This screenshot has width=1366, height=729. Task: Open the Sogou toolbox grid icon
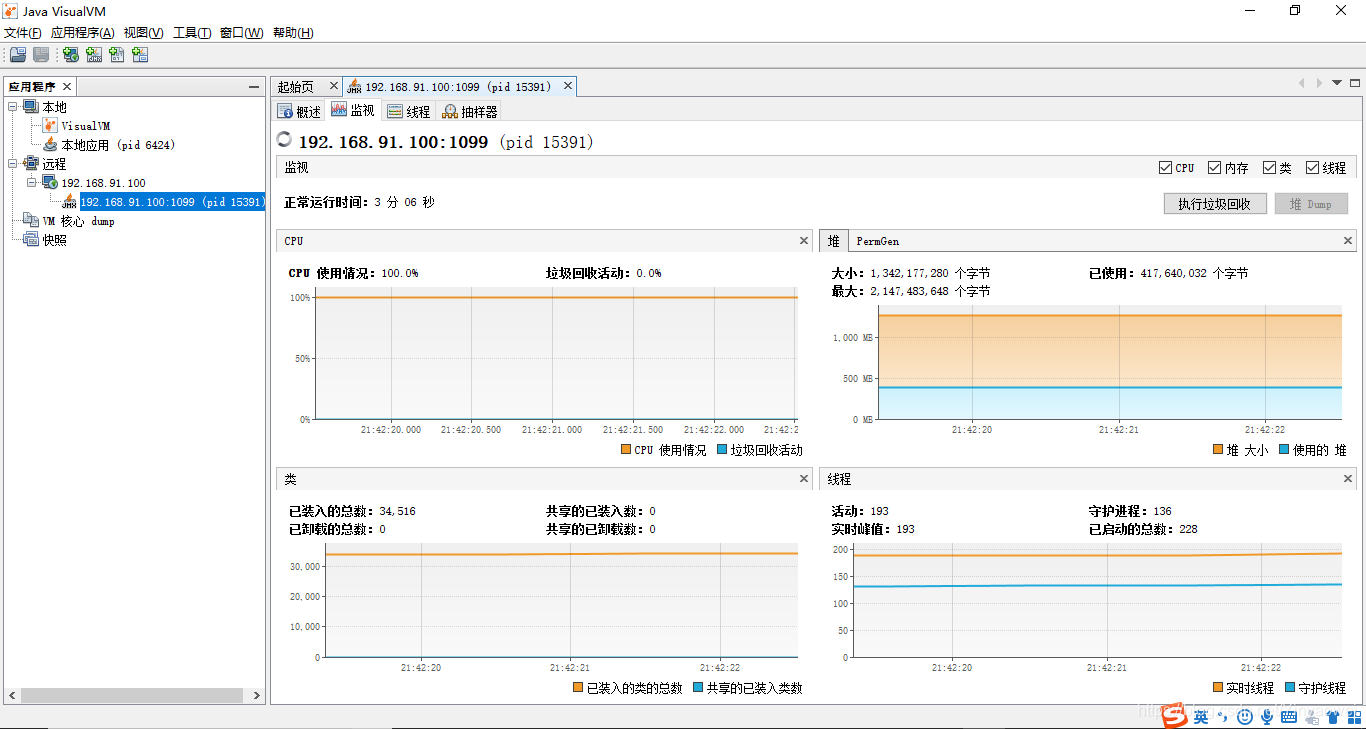(1354, 716)
